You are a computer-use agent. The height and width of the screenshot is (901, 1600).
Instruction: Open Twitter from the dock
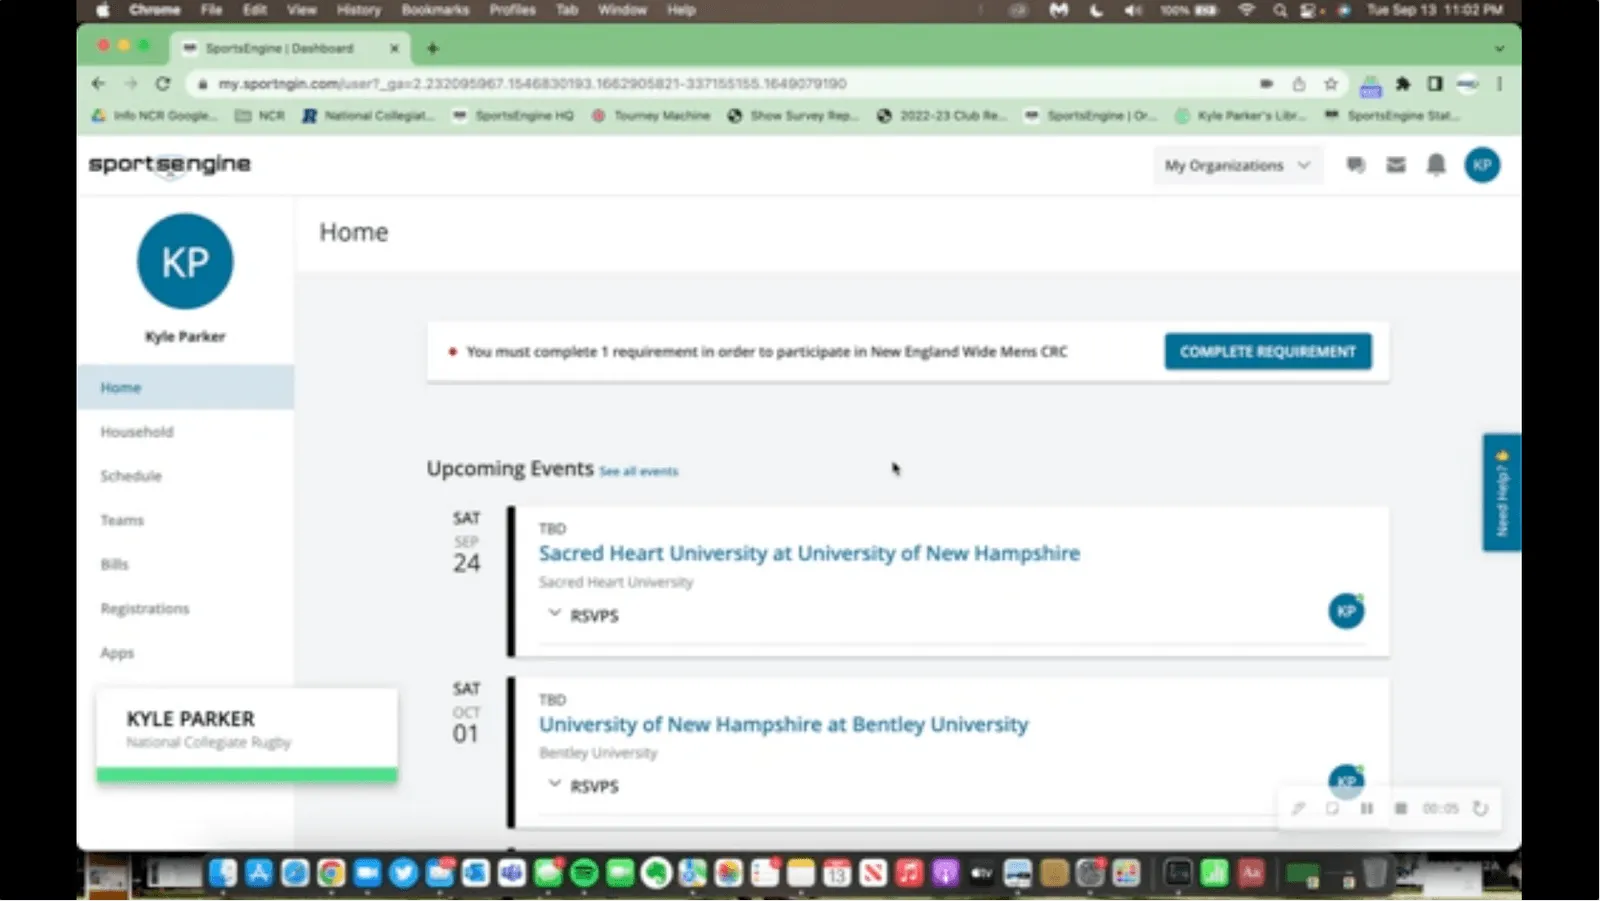click(x=403, y=873)
